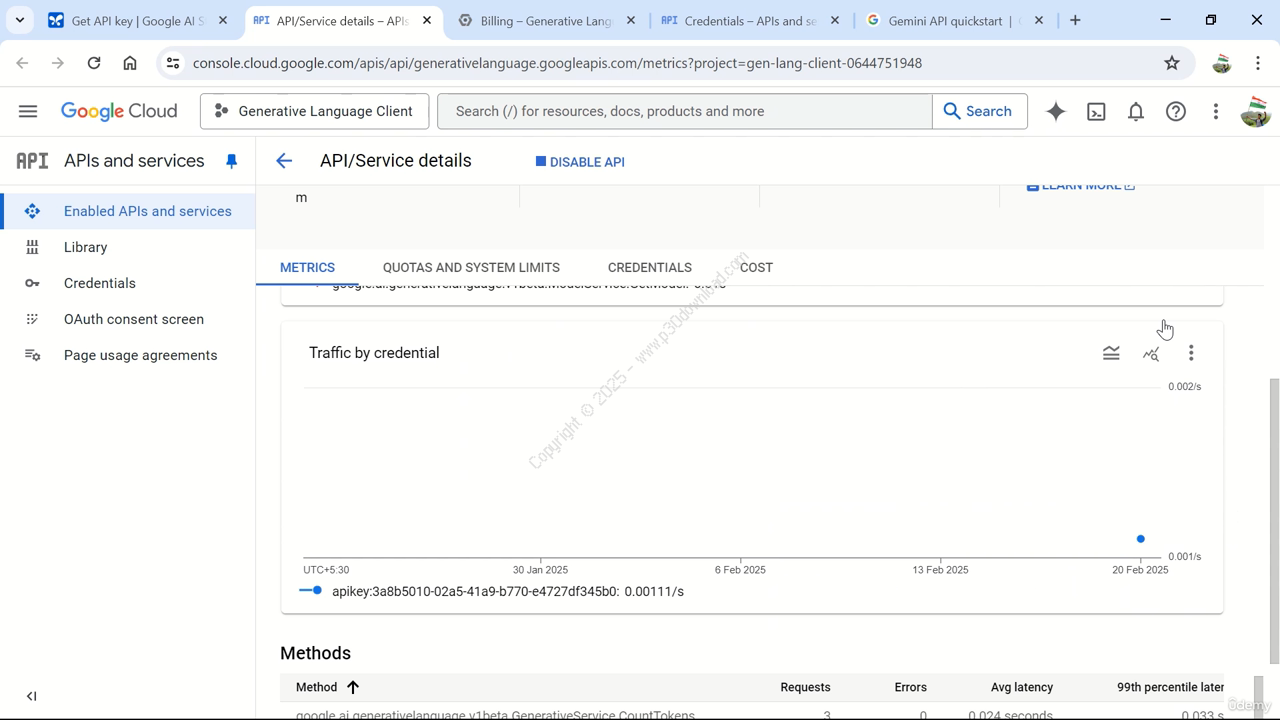
Task: Open Enabled APIs and services
Action: (128, 211)
